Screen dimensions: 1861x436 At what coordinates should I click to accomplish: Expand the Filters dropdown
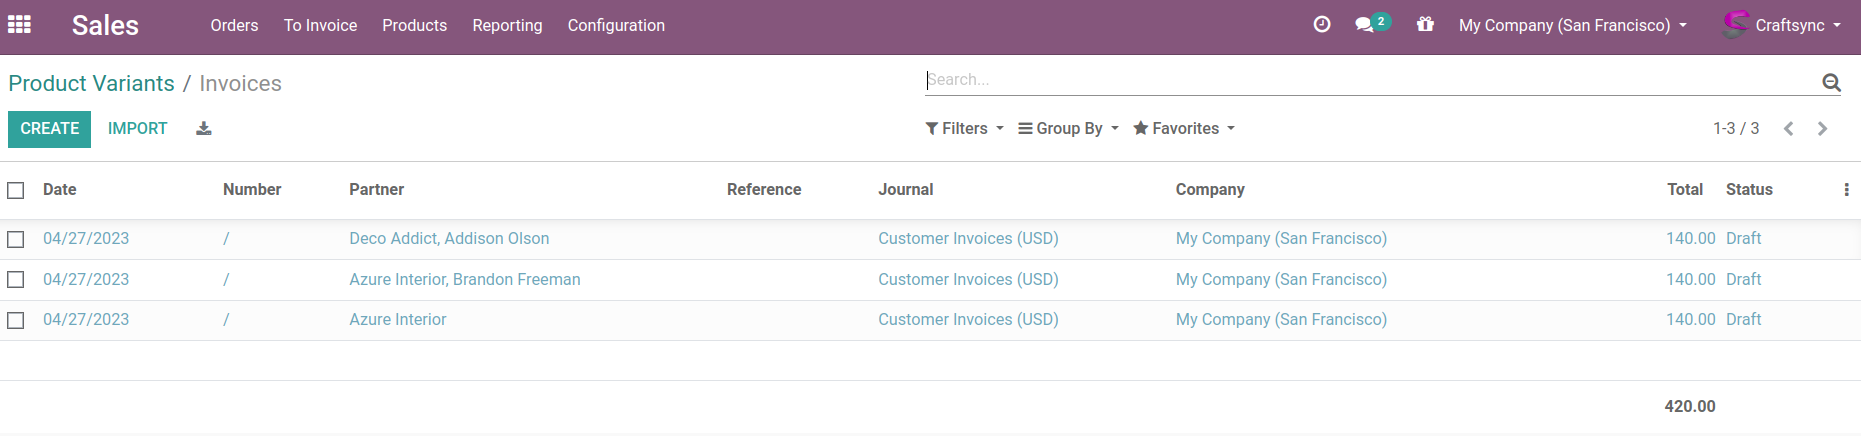click(964, 129)
